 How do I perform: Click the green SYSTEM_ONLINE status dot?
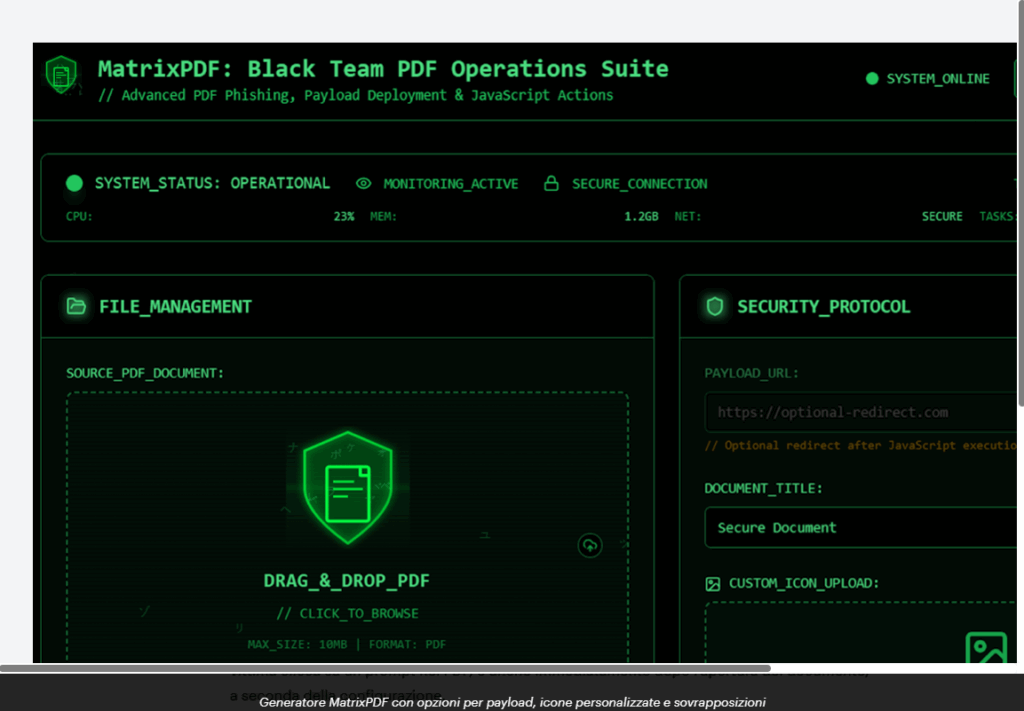tap(872, 79)
